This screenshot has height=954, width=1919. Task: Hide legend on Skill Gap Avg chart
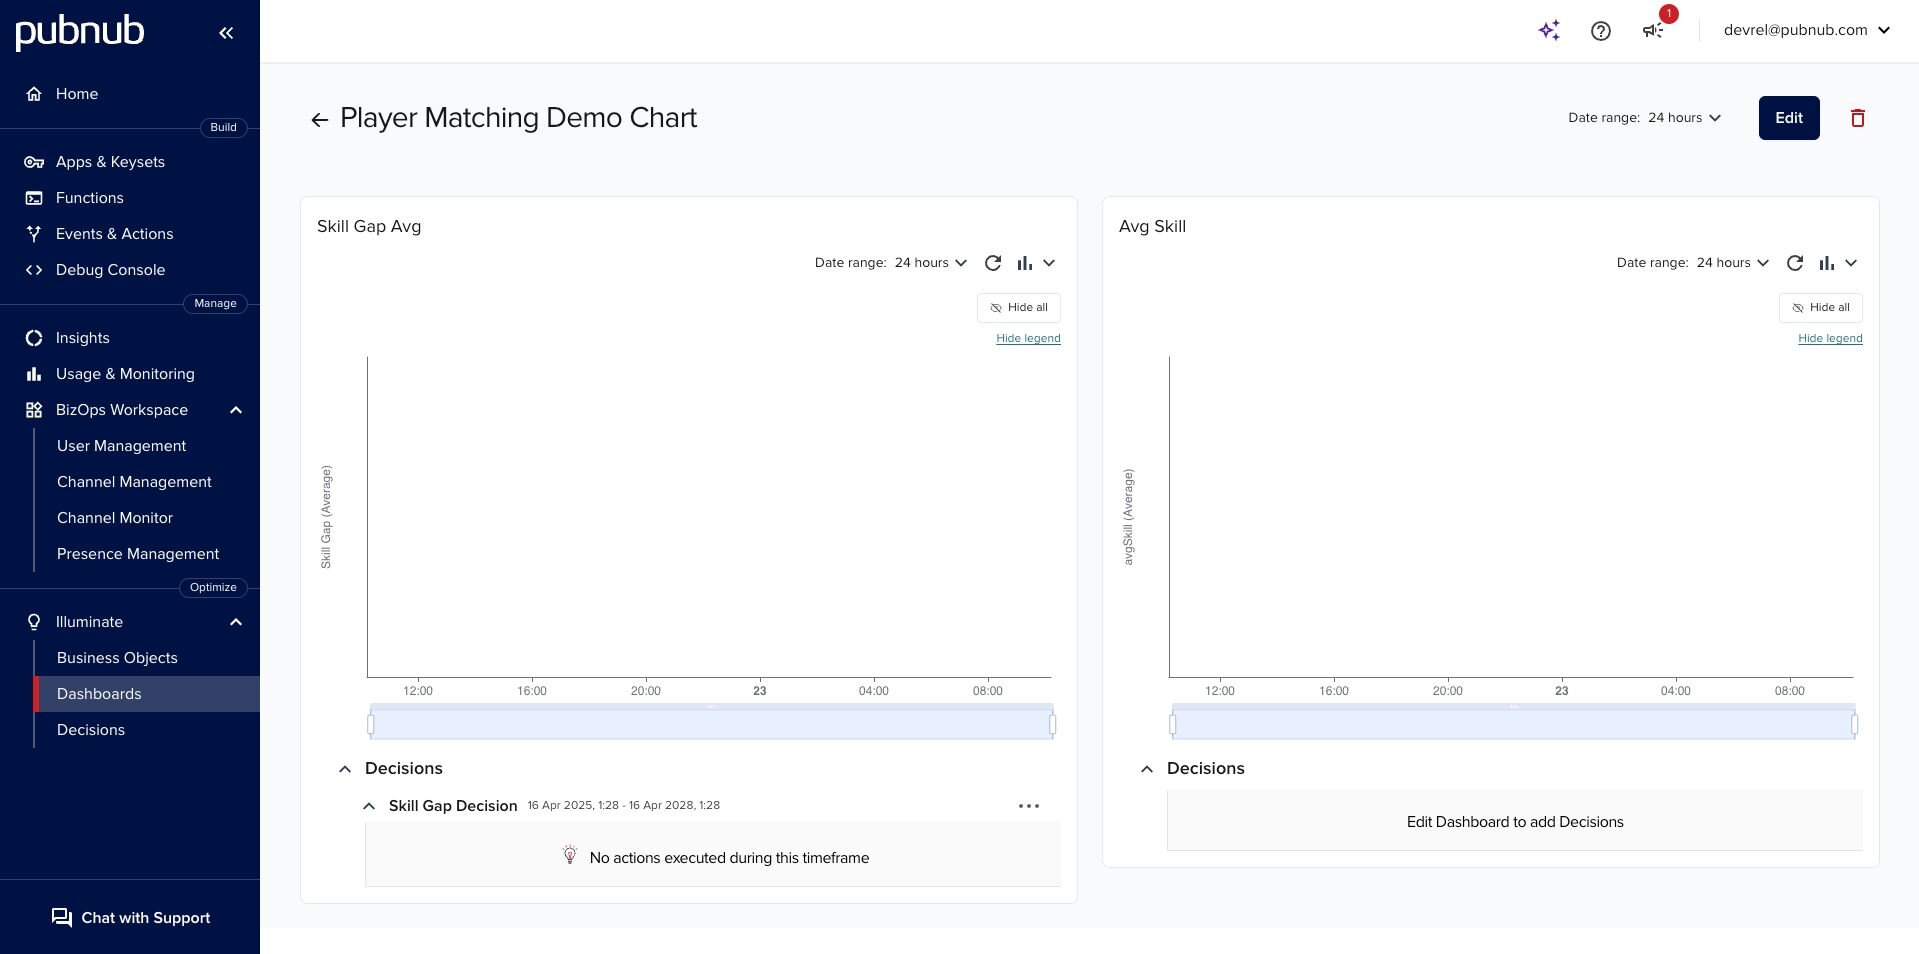[1027, 338]
